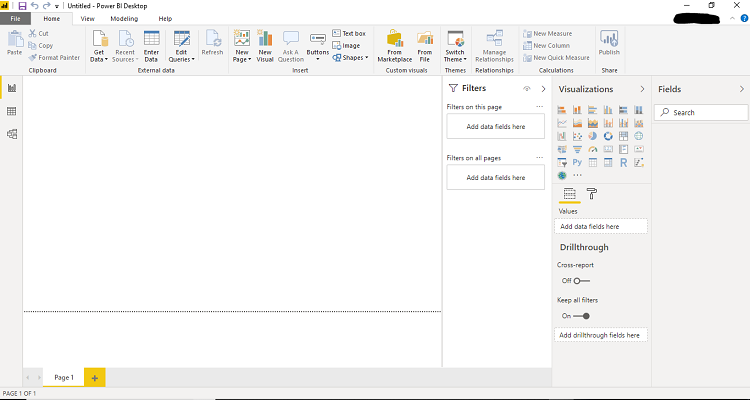Select the stacked bar chart visual
This screenshot has height=400, width=750.
click(x=562, y=110)
